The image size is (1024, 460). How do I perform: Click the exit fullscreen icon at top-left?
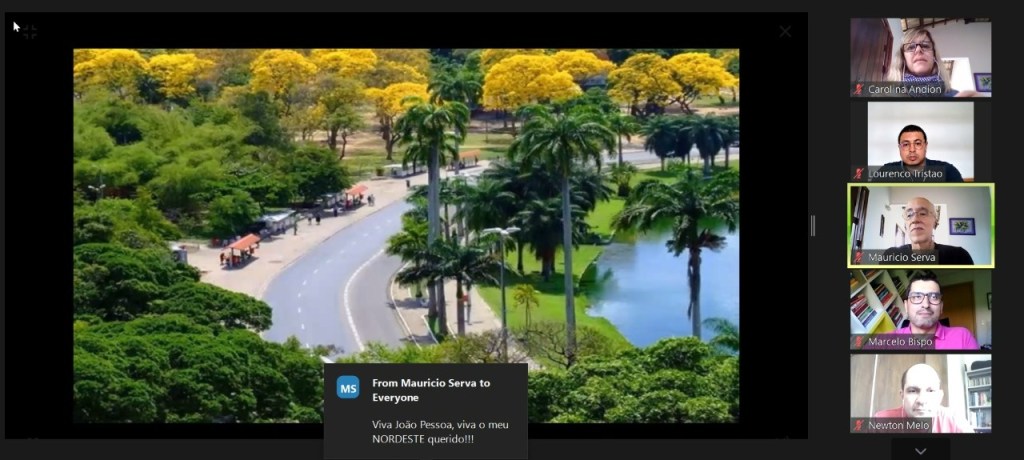point(30,32)
